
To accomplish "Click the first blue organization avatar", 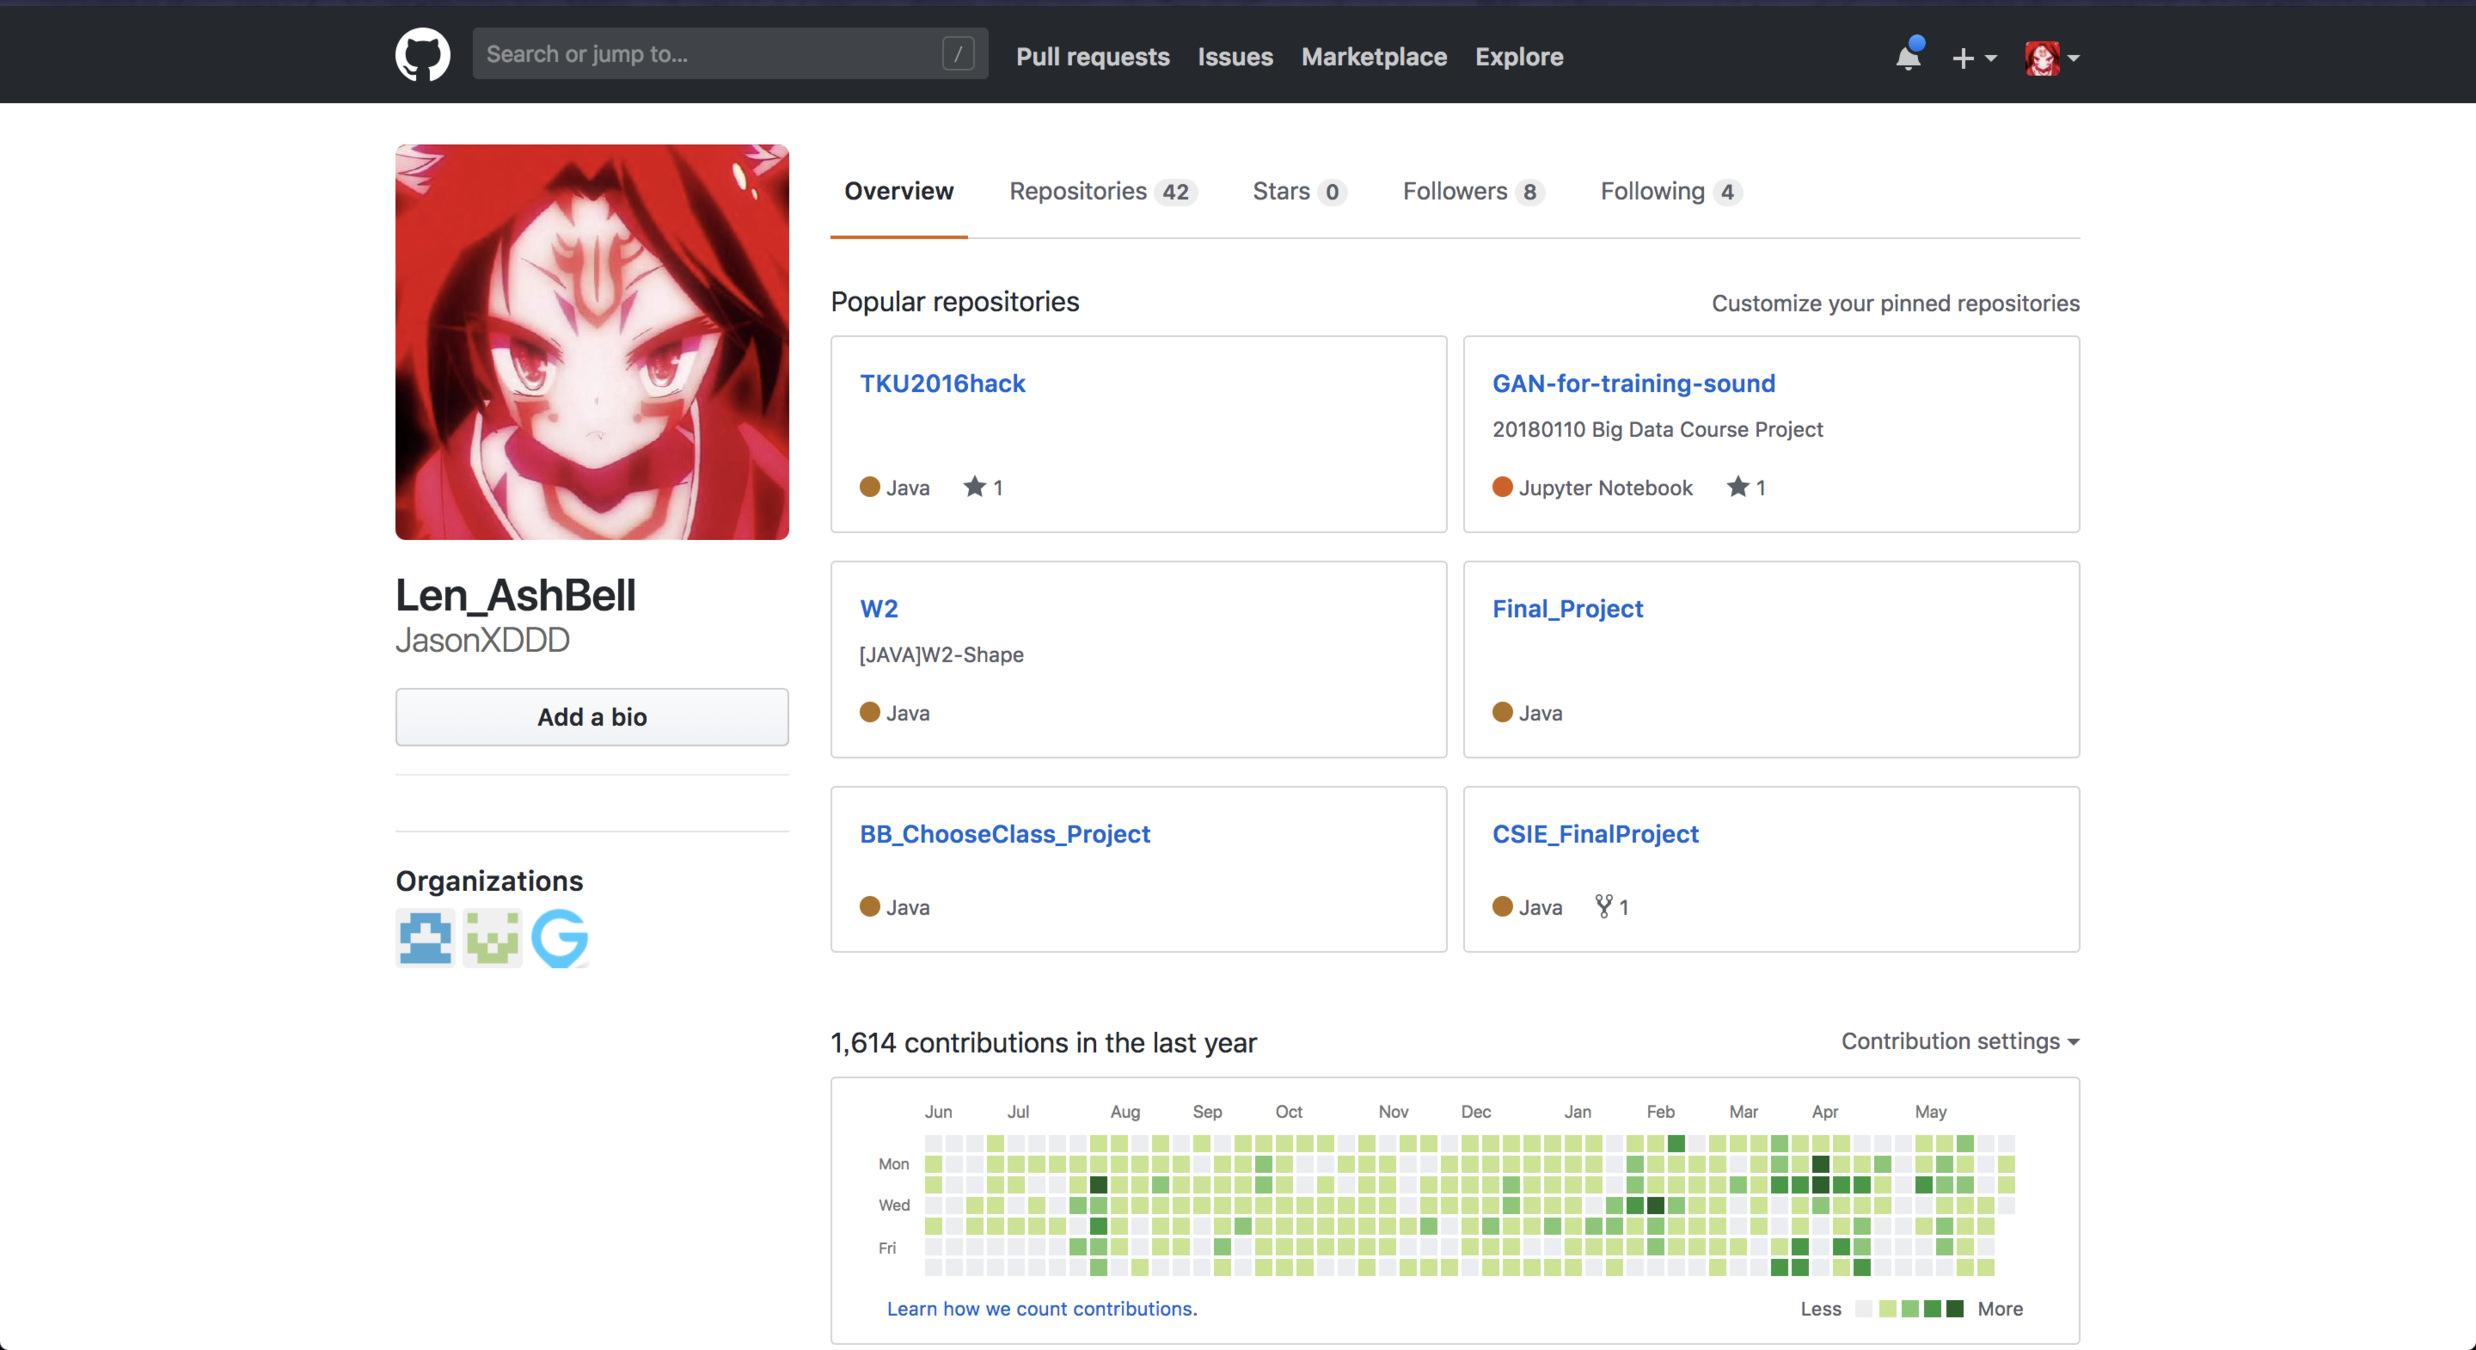I will [425, 937].
